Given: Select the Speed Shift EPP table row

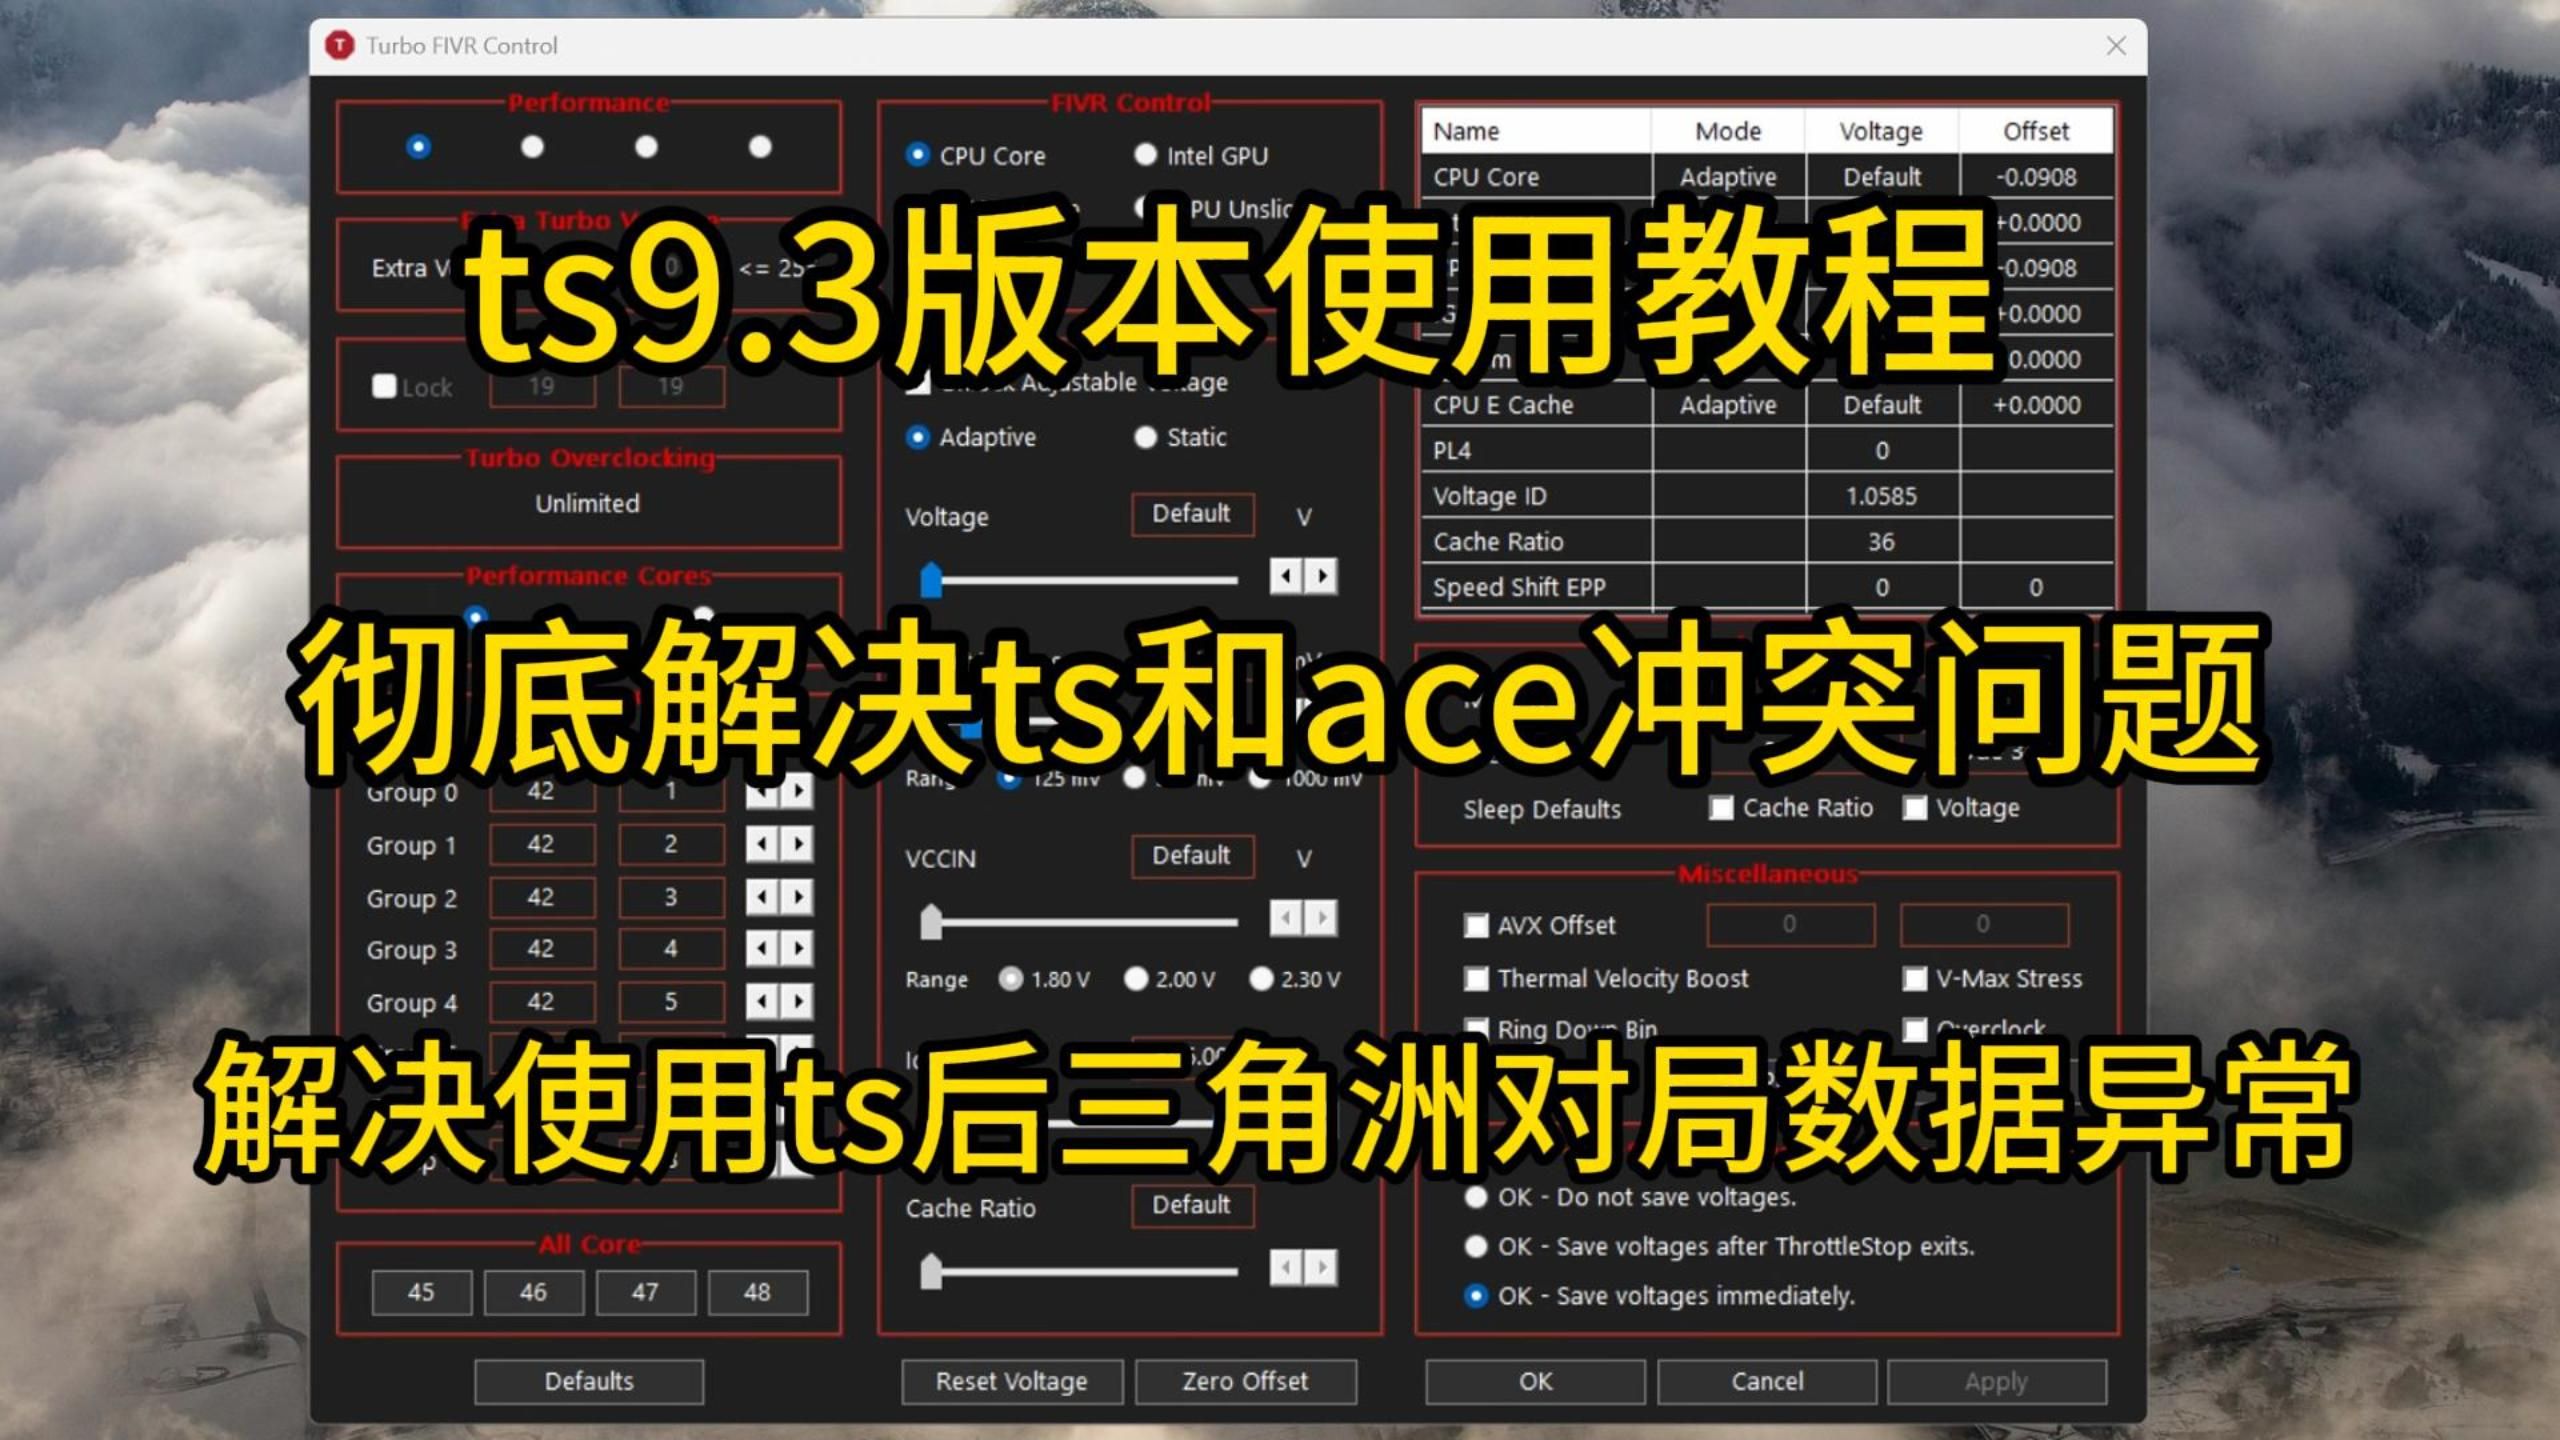Looking at the screenshot, I should point(1767,587).
